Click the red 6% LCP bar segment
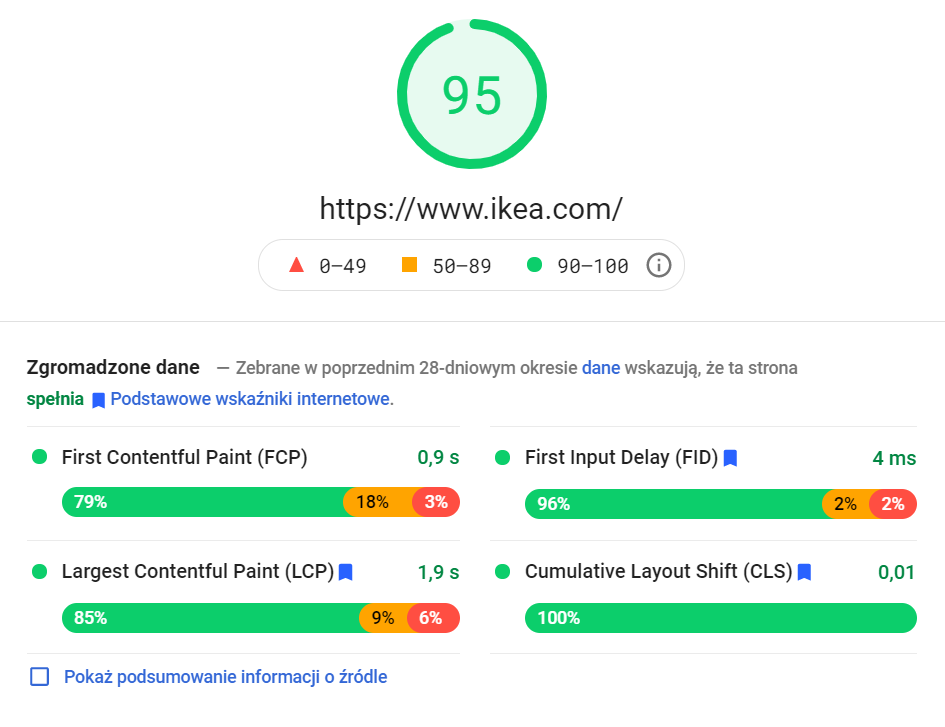 [433, 618]
